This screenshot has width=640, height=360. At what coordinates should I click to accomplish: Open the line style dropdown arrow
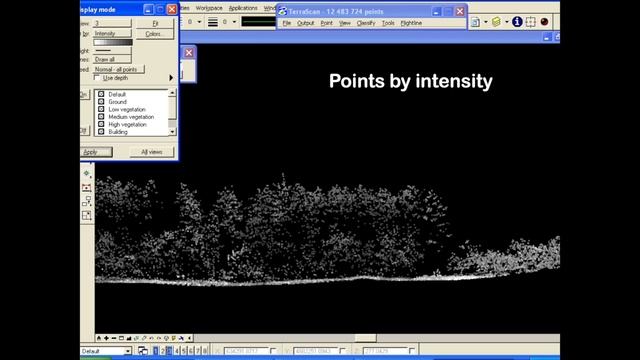click(234, 22)
